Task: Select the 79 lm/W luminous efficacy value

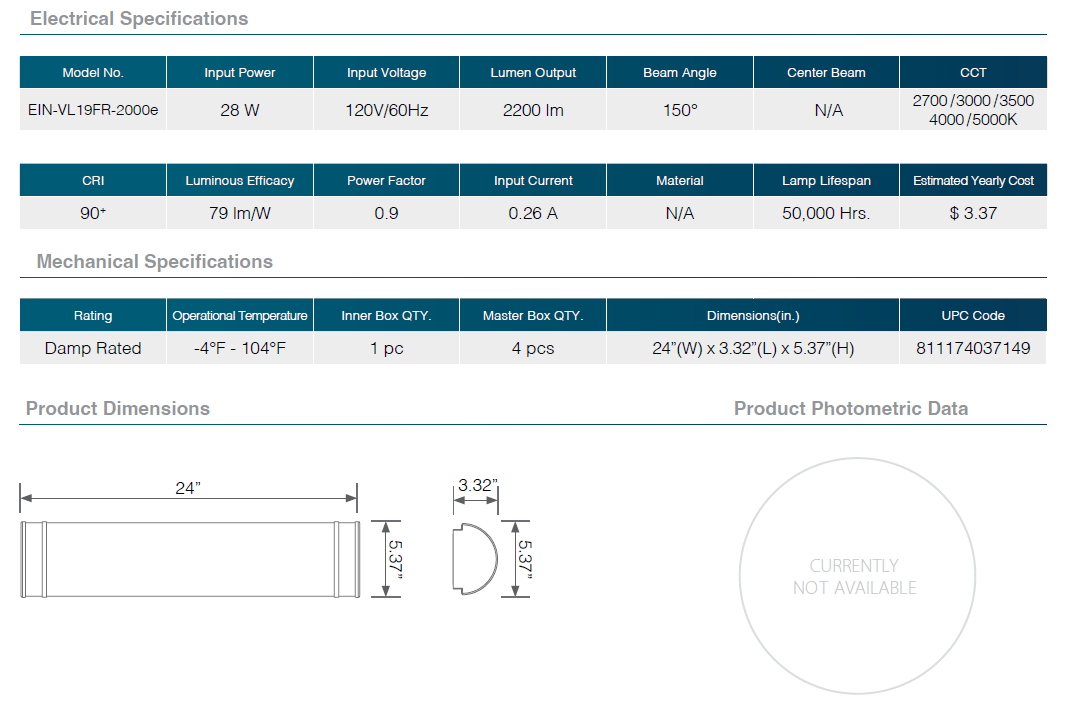Action: [240, 213]
